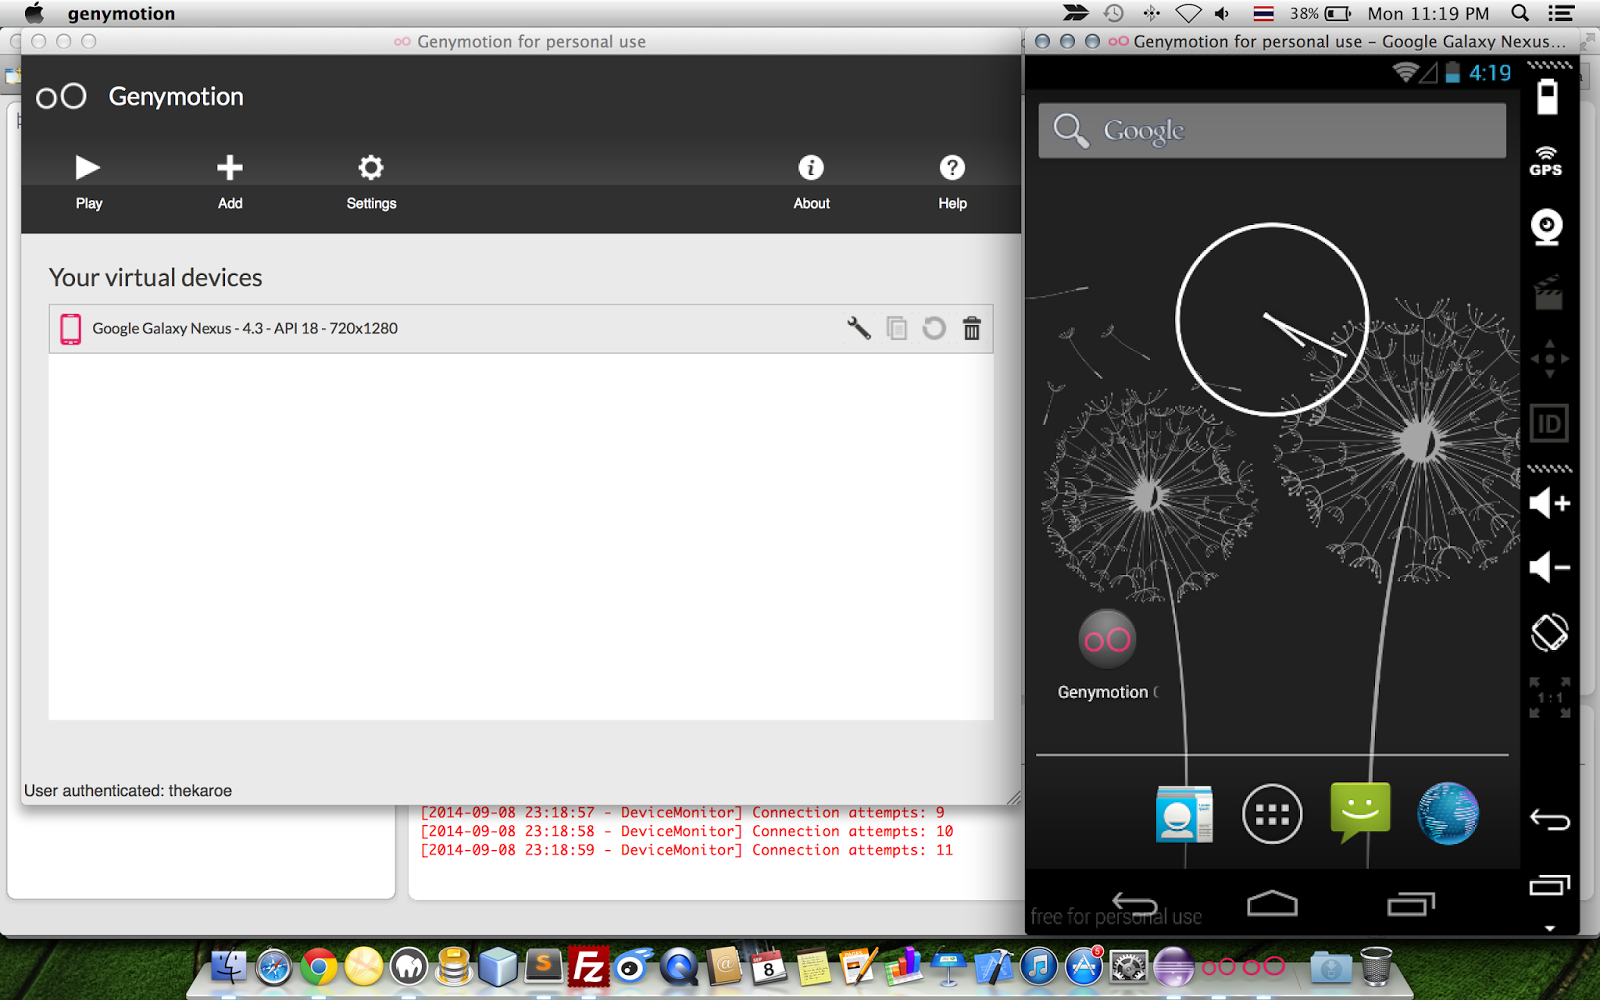Tap Android navigation Back button
Viewport: 1600px width, 1000px height.
tap(1134, 905)
